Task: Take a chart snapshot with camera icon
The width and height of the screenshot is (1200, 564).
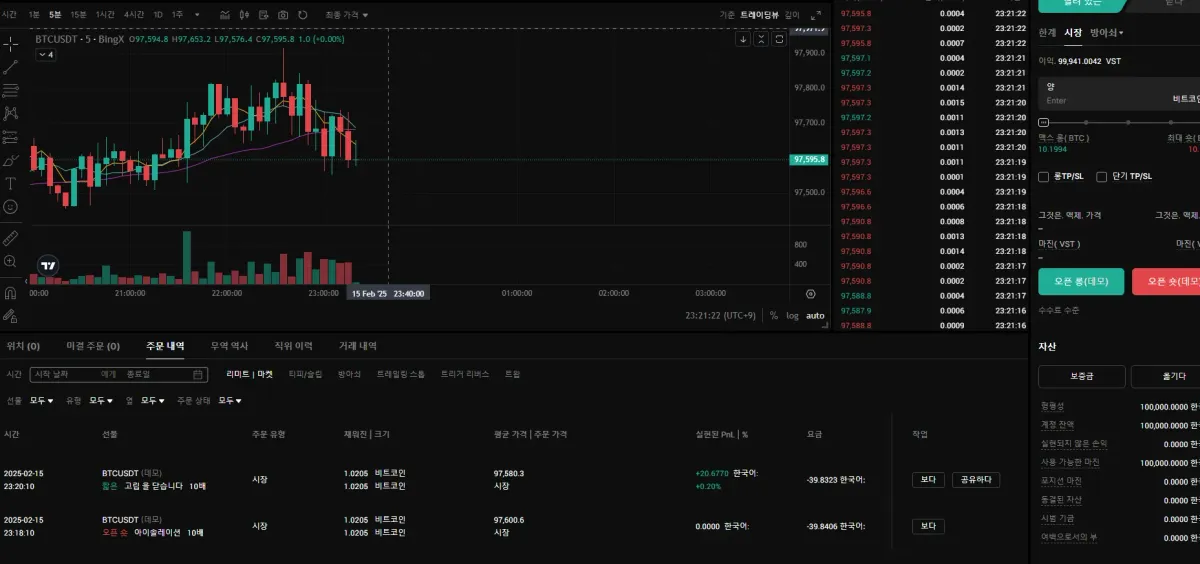Action: pos(283,15)
